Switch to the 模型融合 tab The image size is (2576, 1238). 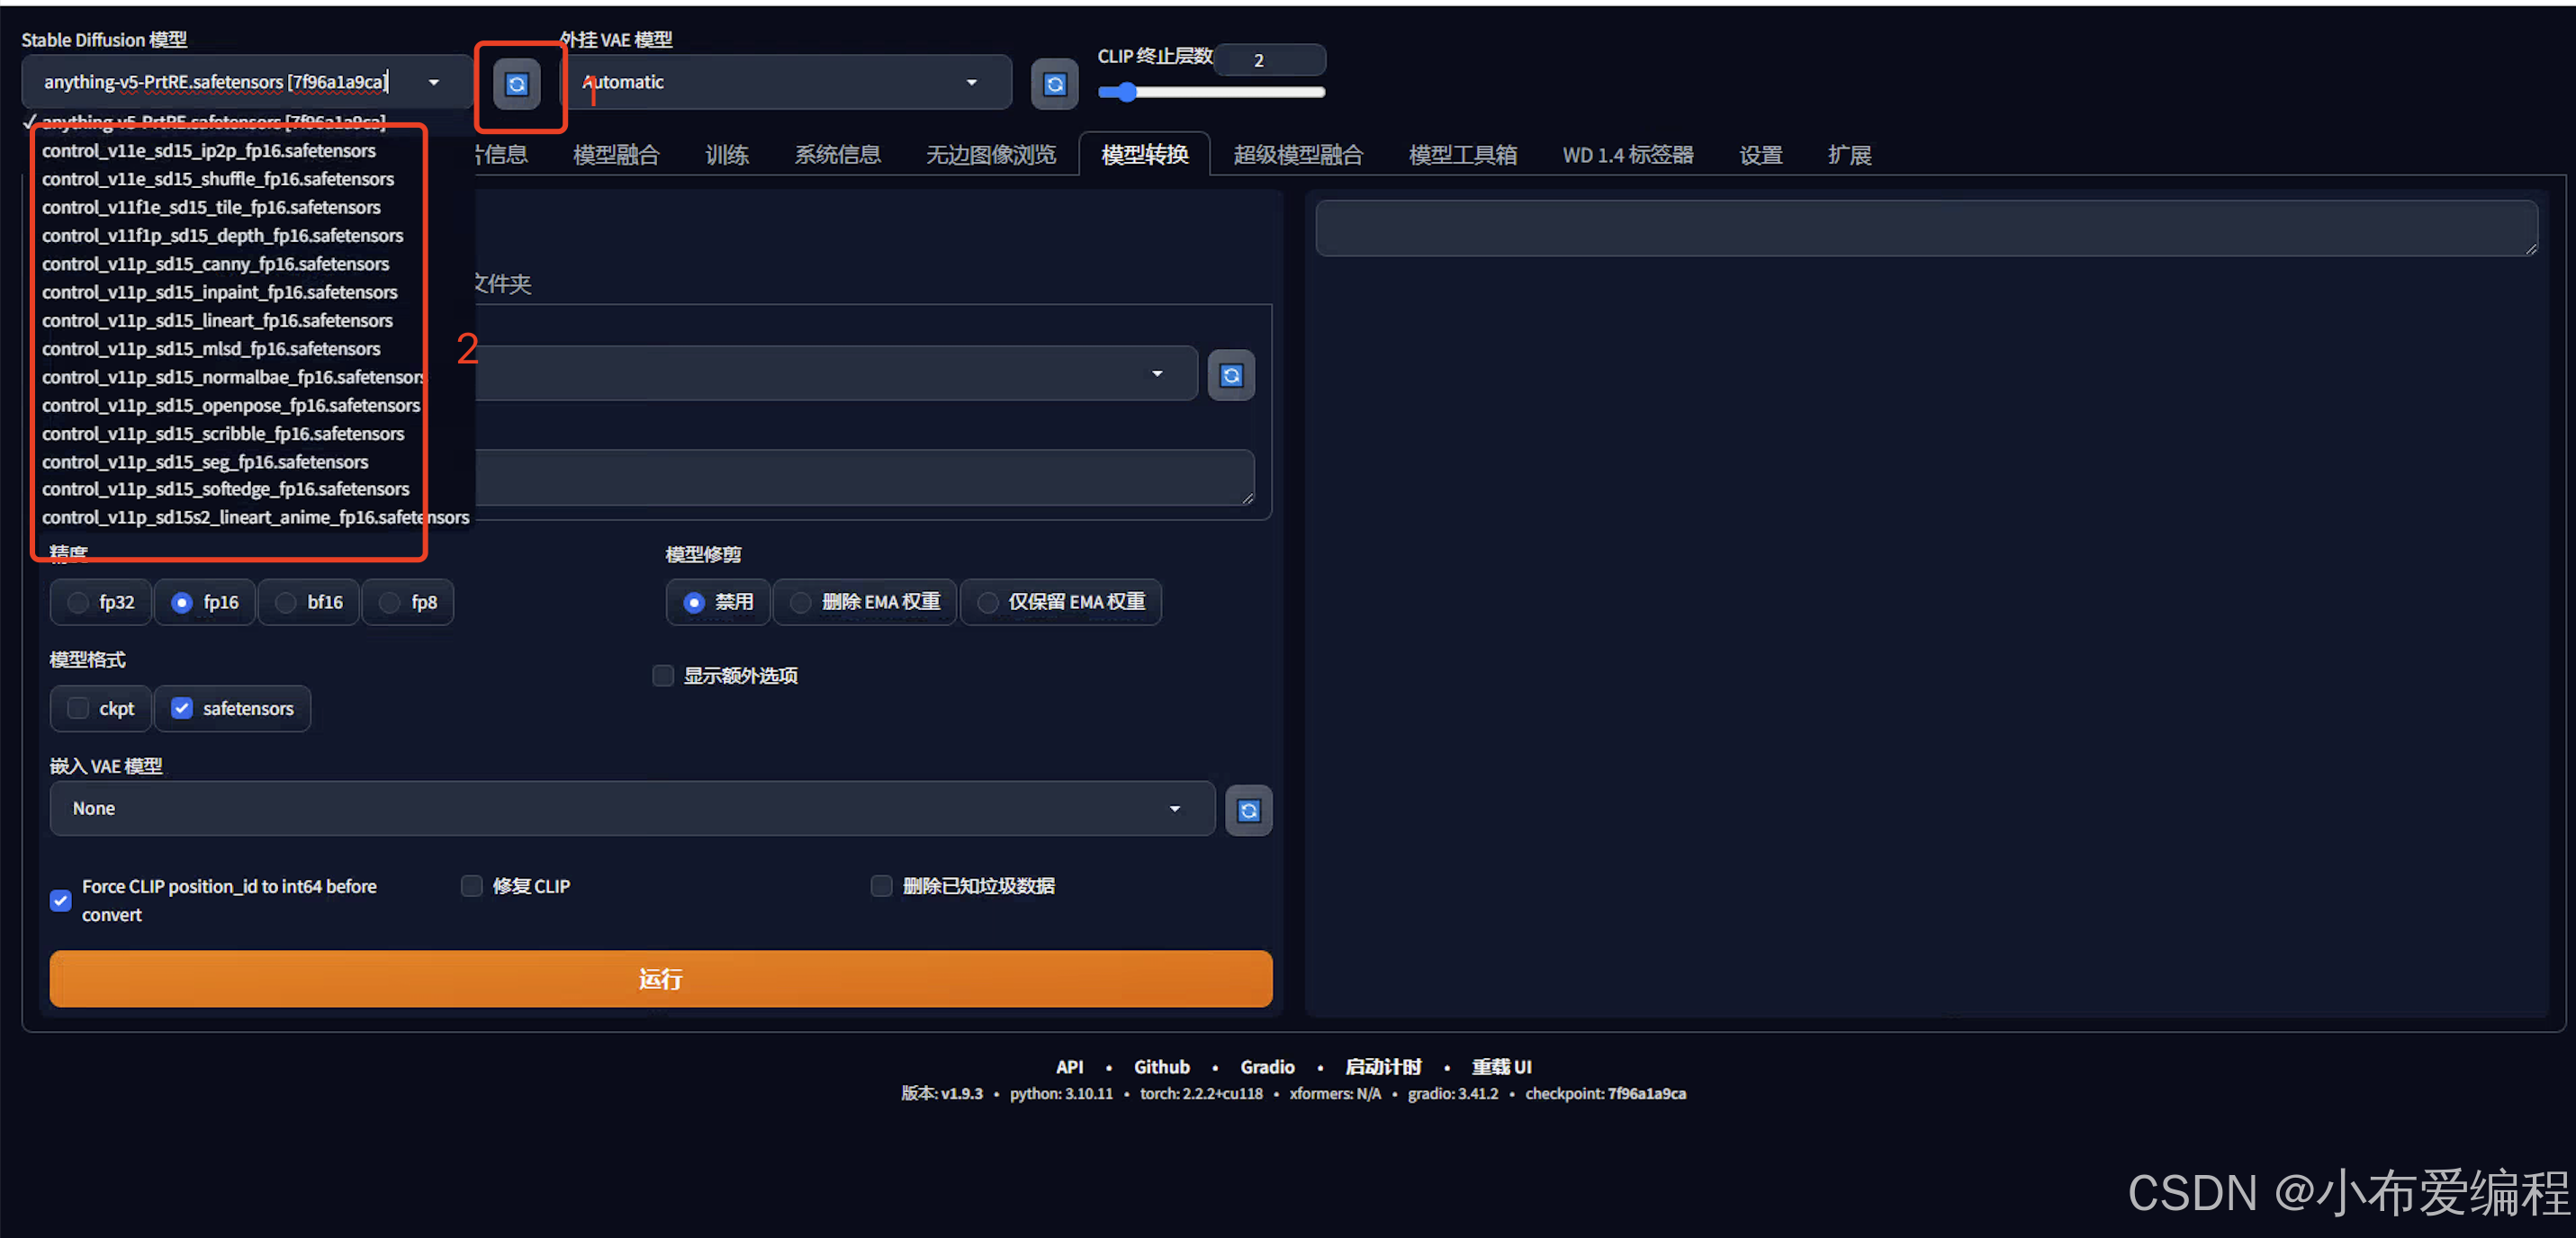[616, 155]
